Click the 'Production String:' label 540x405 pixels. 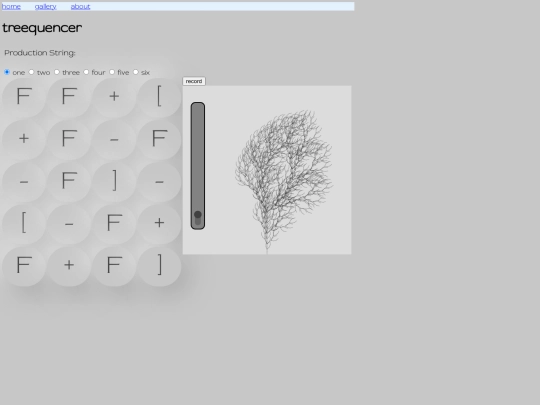40,53
